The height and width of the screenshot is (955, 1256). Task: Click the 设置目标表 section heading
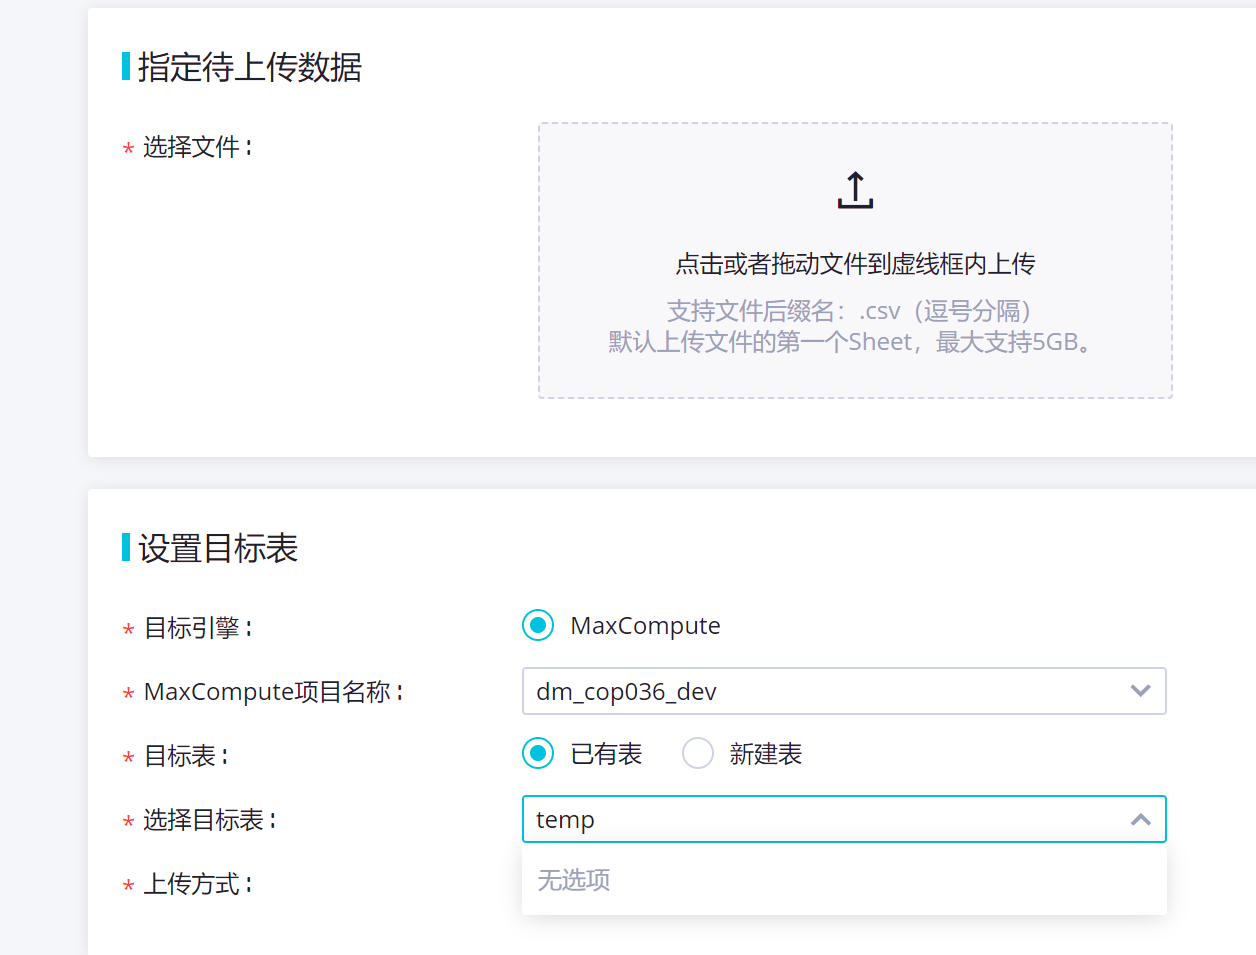click(x=218, y=548)
